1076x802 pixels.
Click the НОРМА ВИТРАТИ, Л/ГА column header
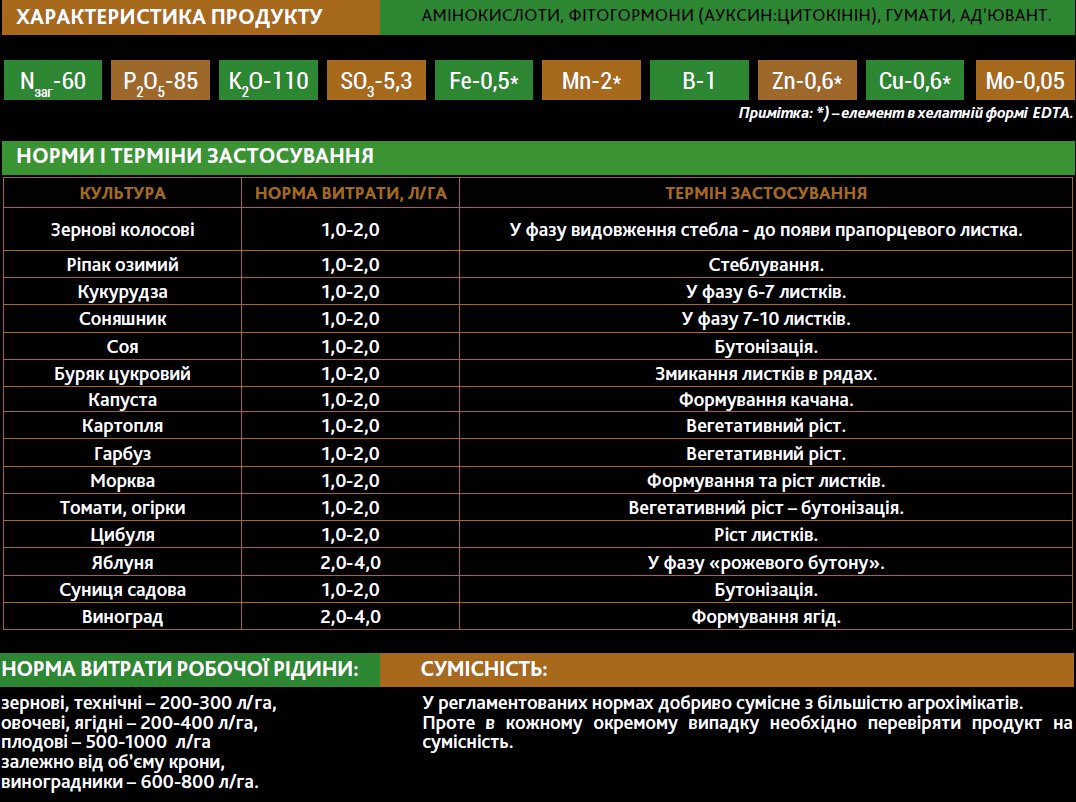351,193
